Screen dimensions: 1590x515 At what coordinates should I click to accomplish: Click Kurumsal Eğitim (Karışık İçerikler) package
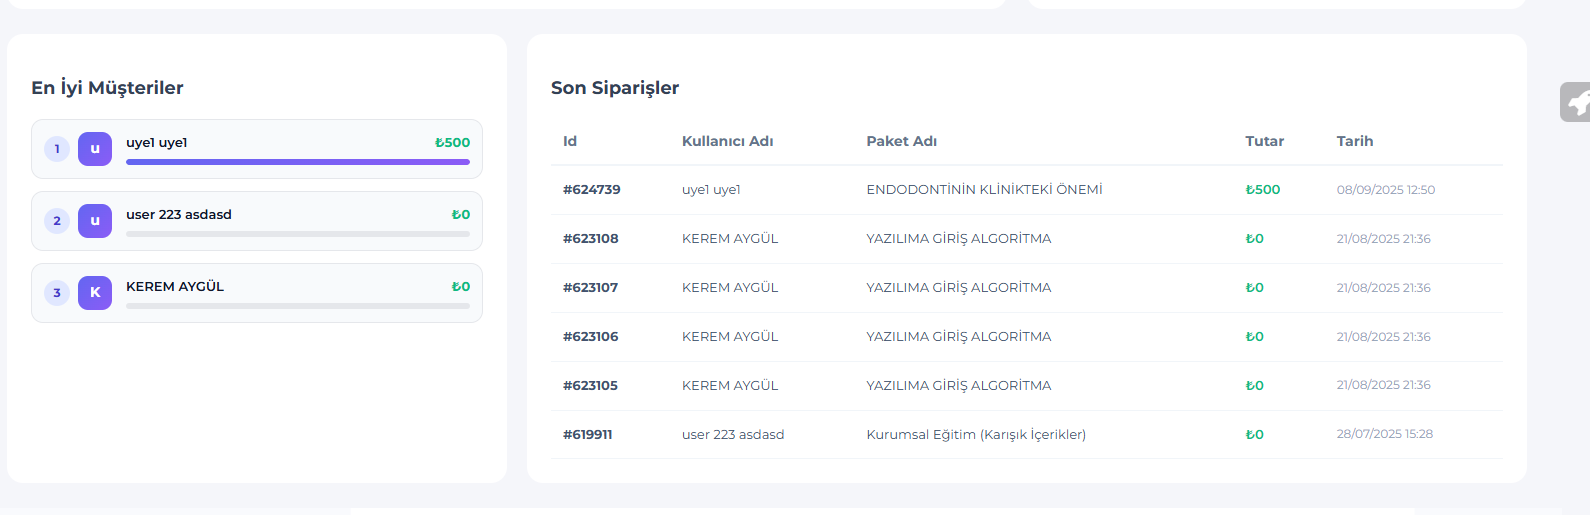[x=975, y=435]
